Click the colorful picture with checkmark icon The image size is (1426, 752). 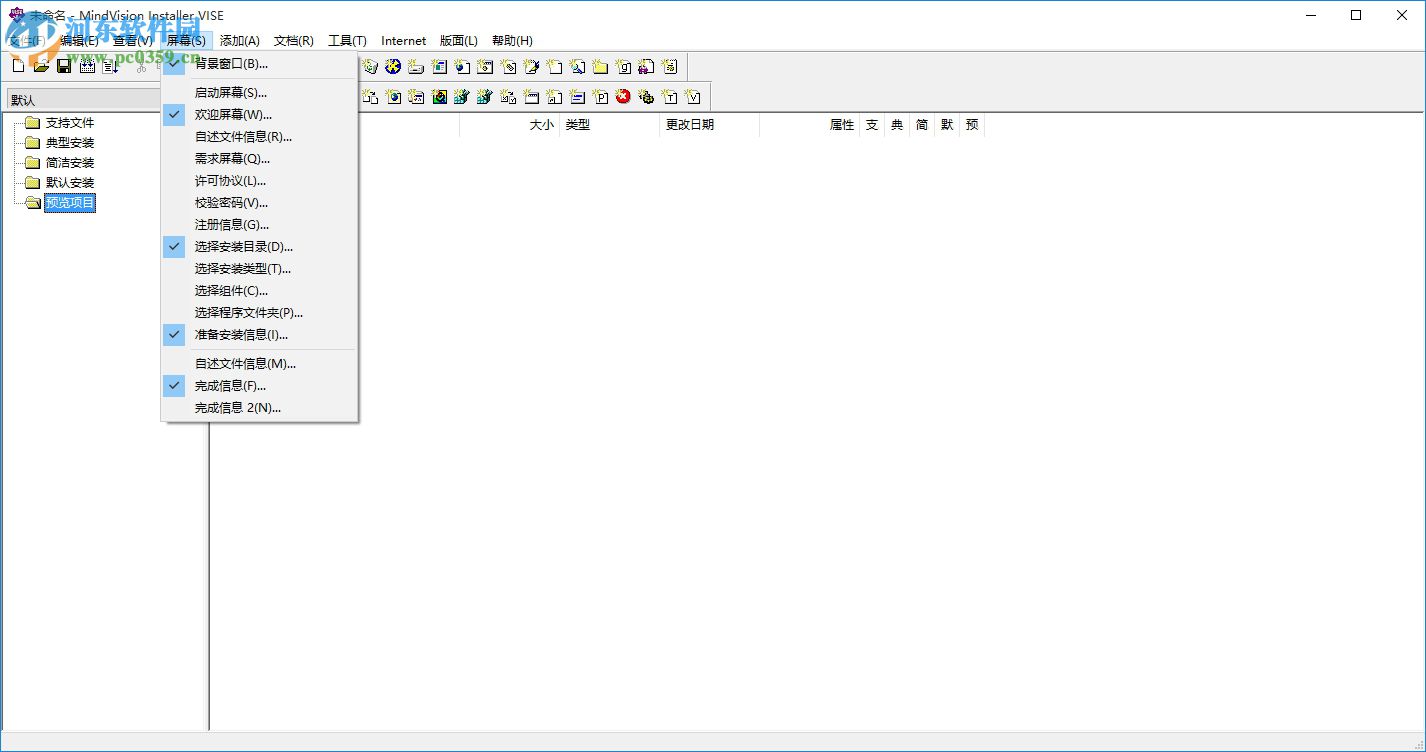pyautogui.click(x=439, y=97)
